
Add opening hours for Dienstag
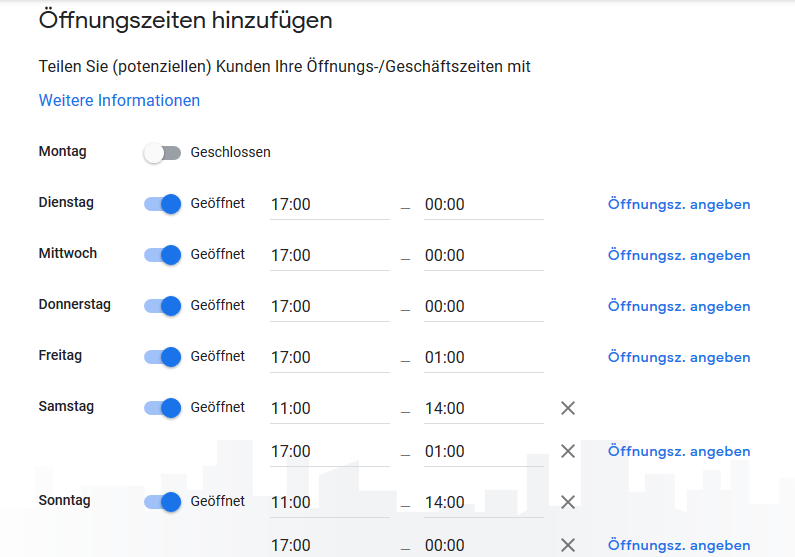click(678, 205)
